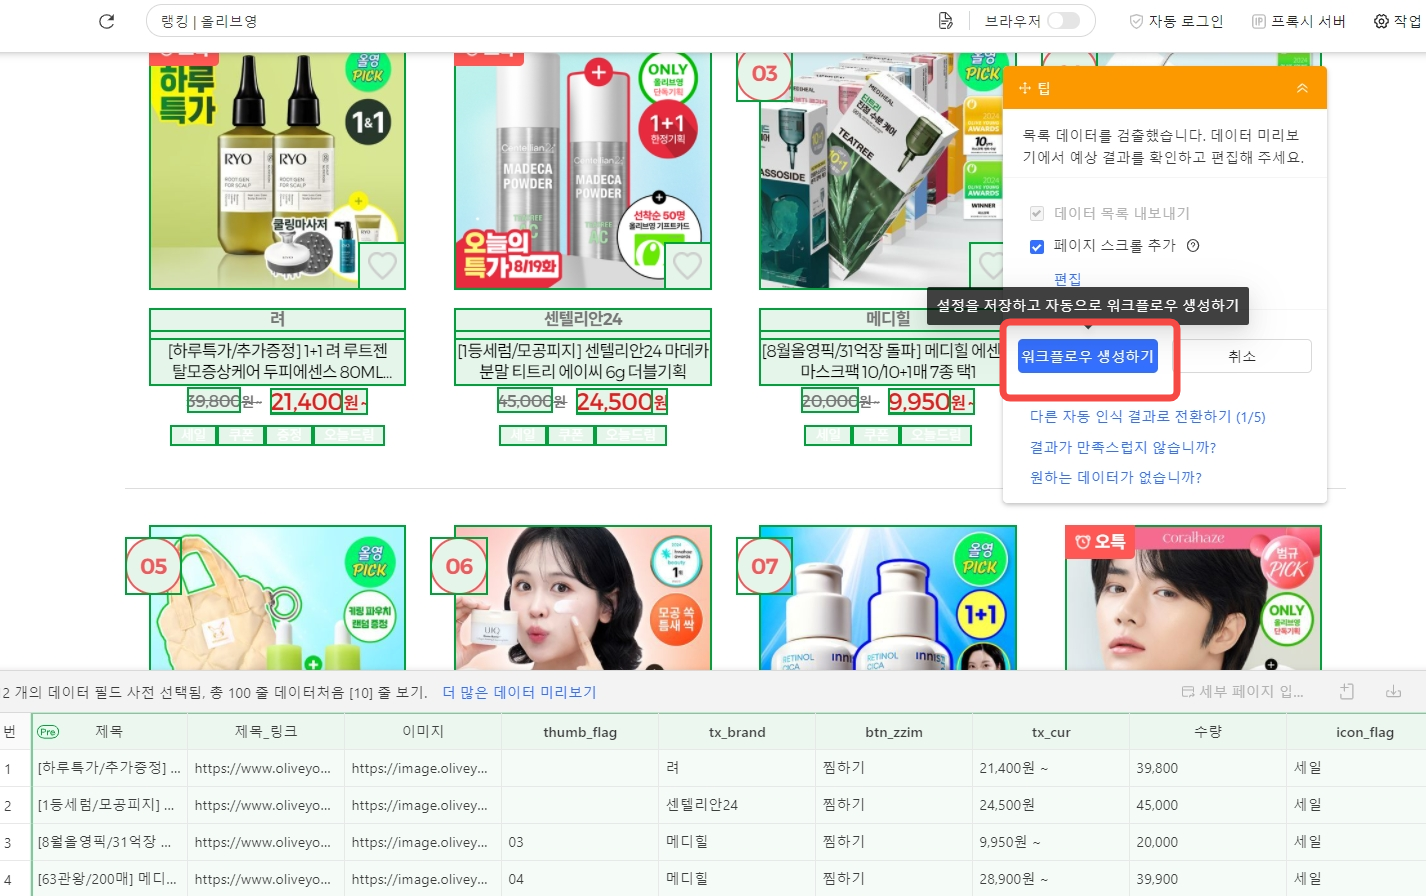The image size is (1426, 896).
Task: Click the 워크플로우 생성하기 button
Action: coord(1087,357)
